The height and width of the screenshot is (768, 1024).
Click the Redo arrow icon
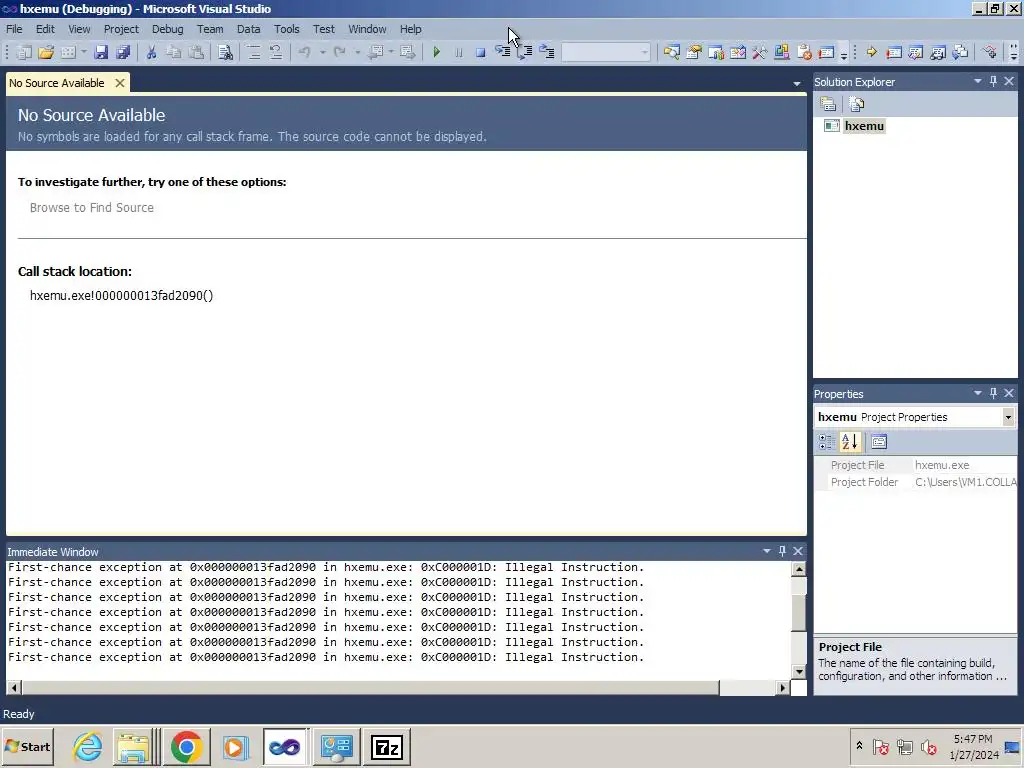tap(340, 52)
